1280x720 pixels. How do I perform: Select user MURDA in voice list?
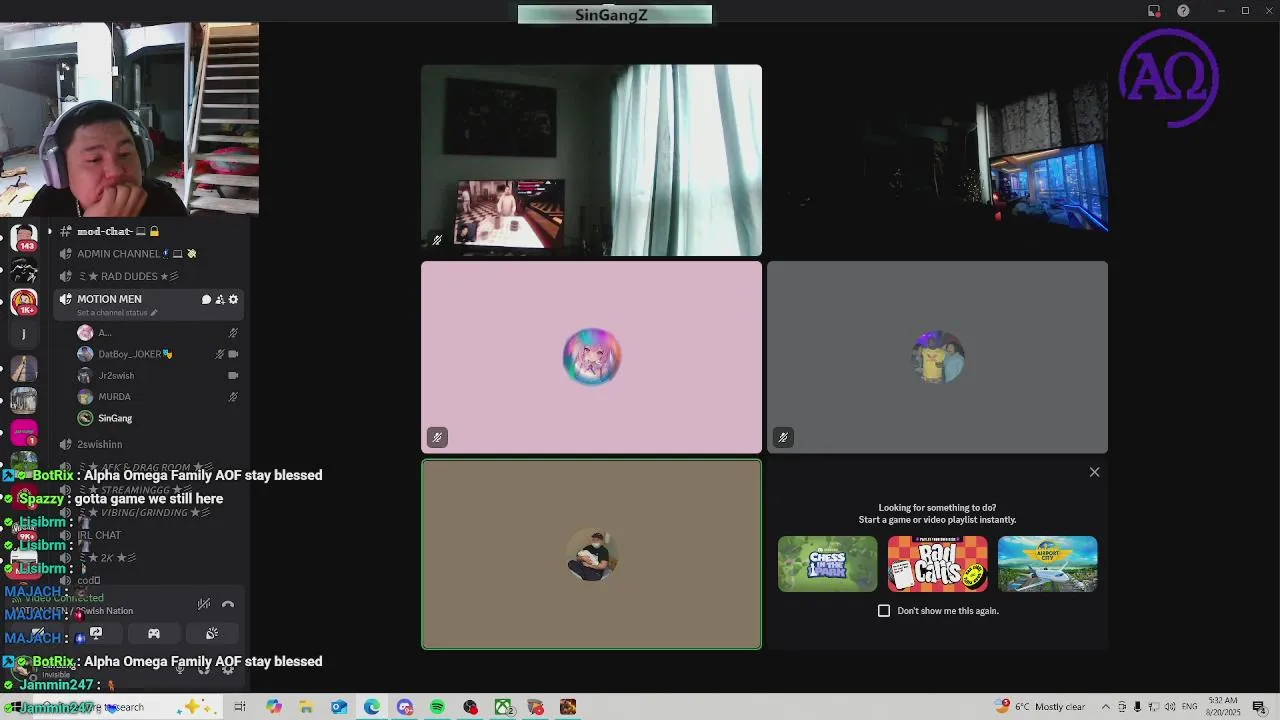[114, 397]
